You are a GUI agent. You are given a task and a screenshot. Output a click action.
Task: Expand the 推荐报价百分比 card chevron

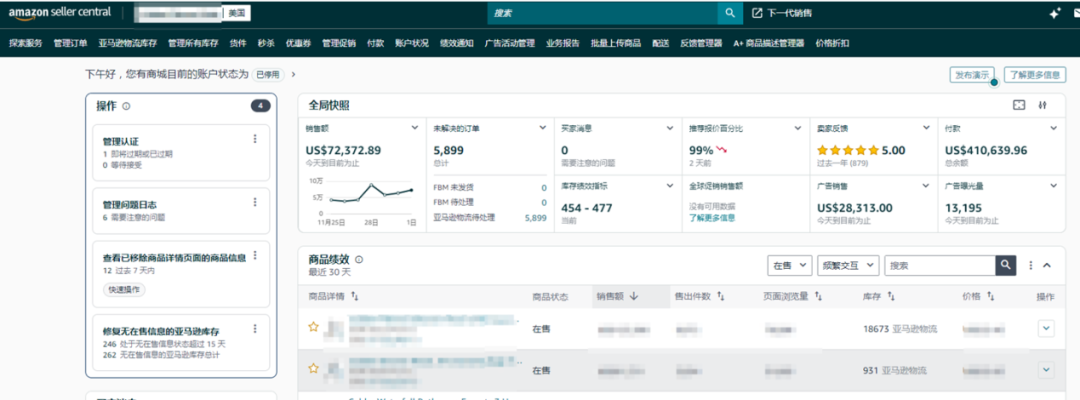(798, 128)
